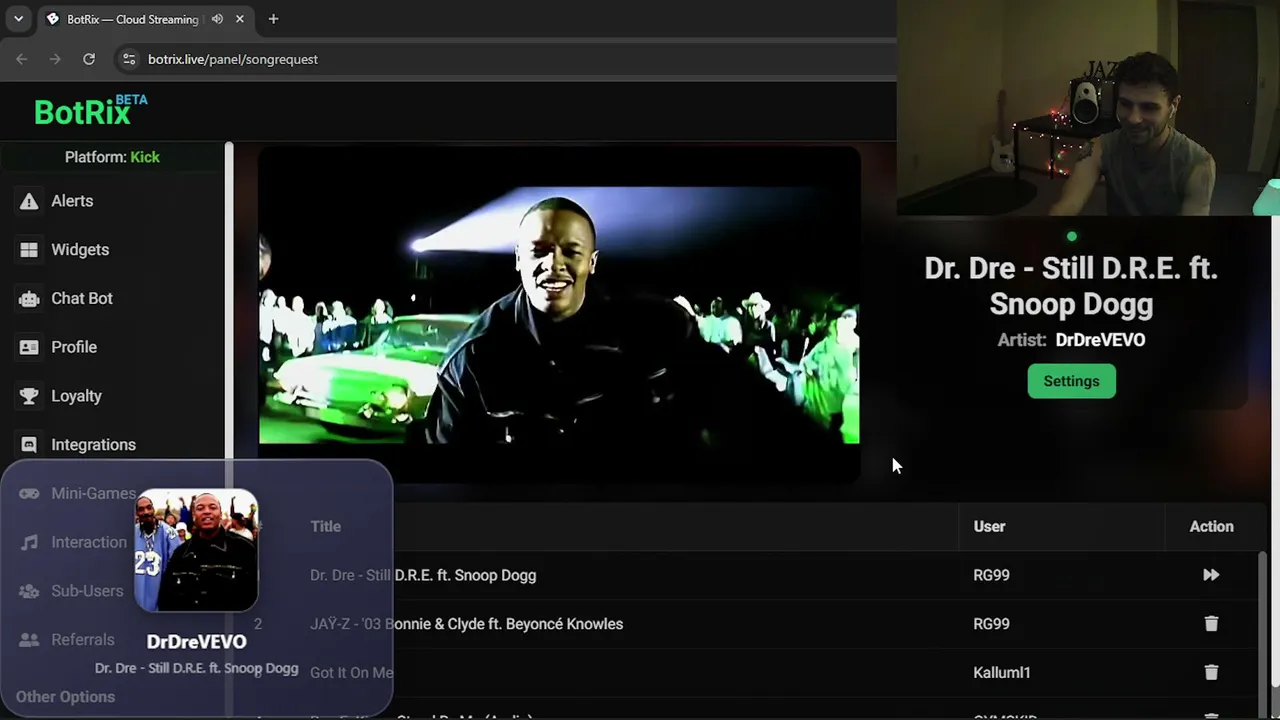This screenshot has width=1280, height=720.
Task: Click the Widgets grid icon in sidebar
Action: click(29, 250)
